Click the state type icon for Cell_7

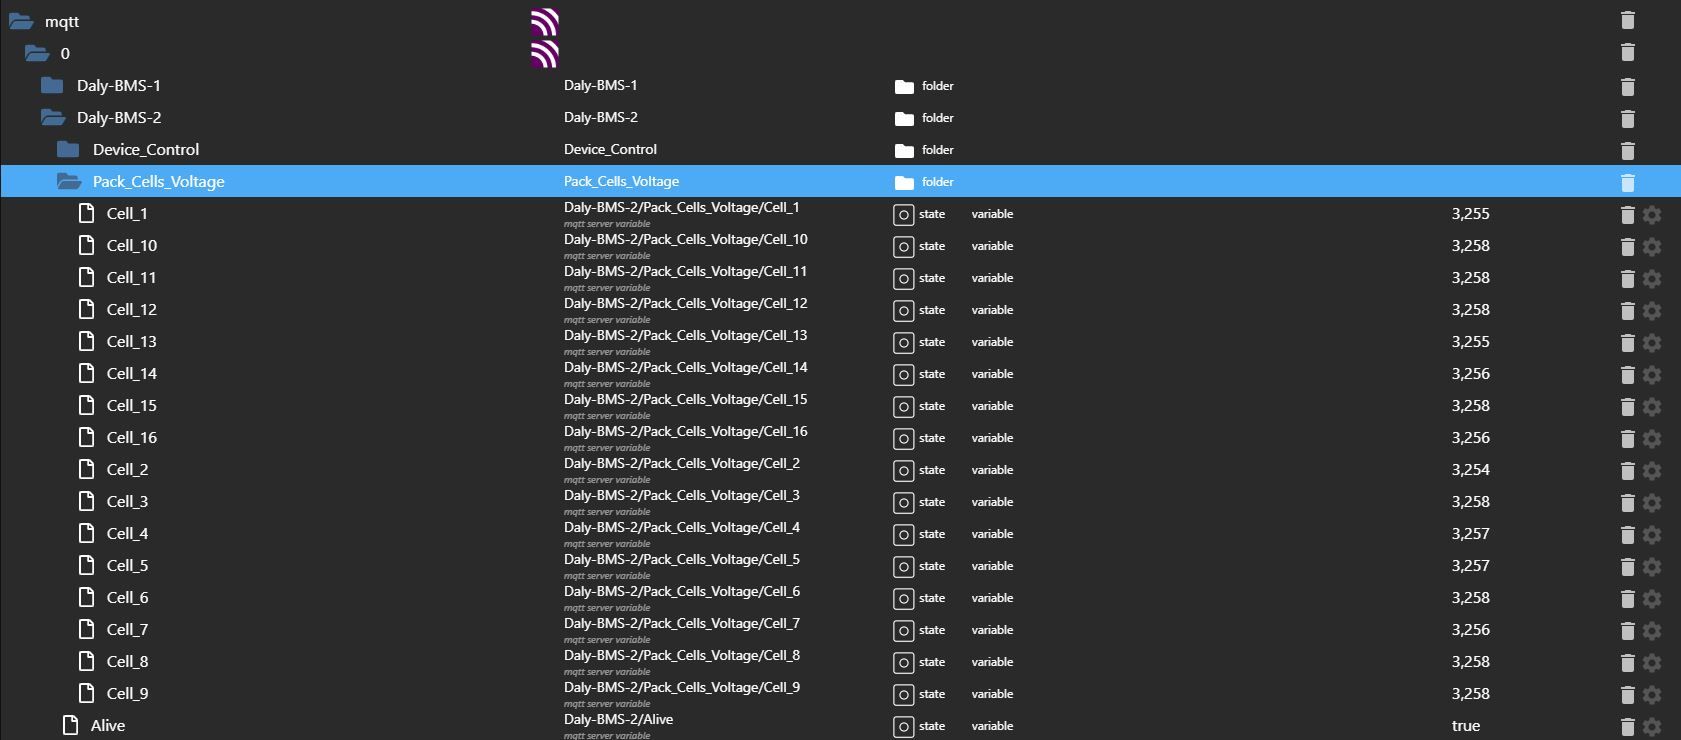[903, 631]
